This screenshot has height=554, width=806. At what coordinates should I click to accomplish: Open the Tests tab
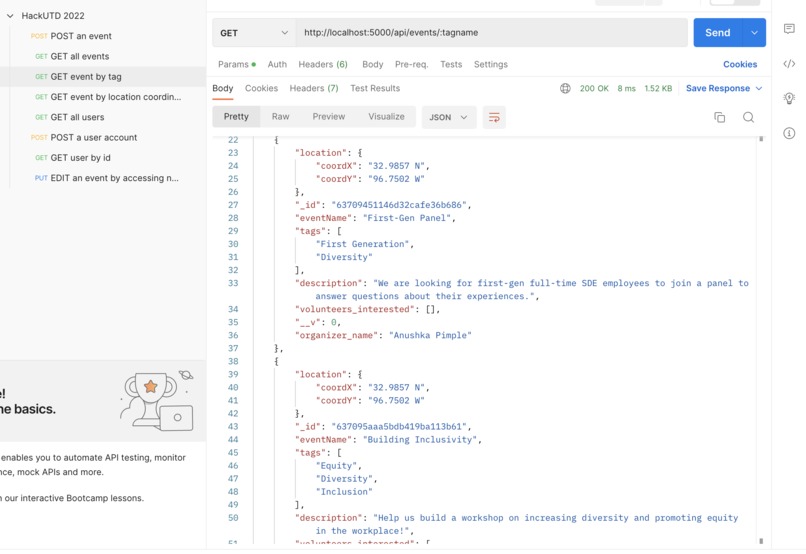(x=451, y=64)
